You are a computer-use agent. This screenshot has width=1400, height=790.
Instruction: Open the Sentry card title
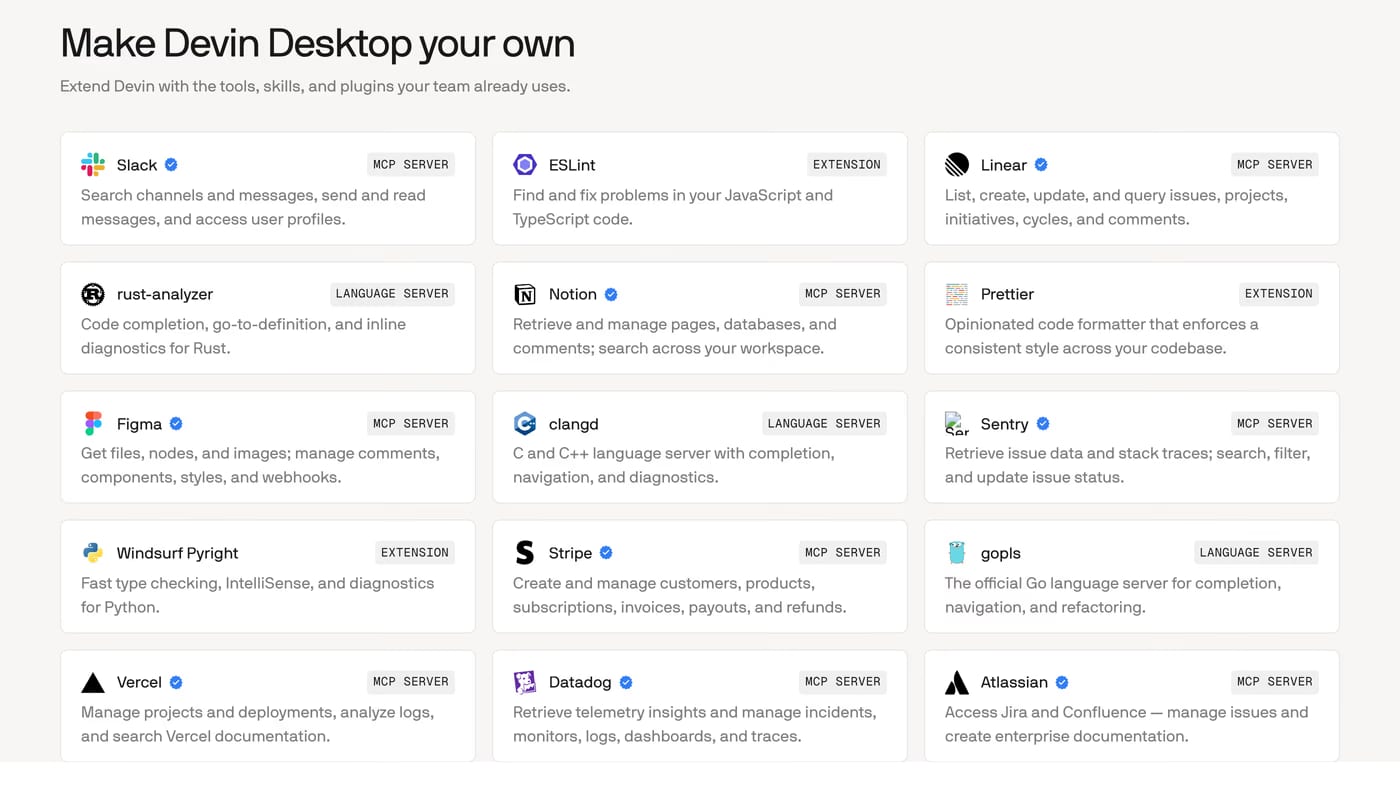pyautogui.click(x=1005, y=424)
